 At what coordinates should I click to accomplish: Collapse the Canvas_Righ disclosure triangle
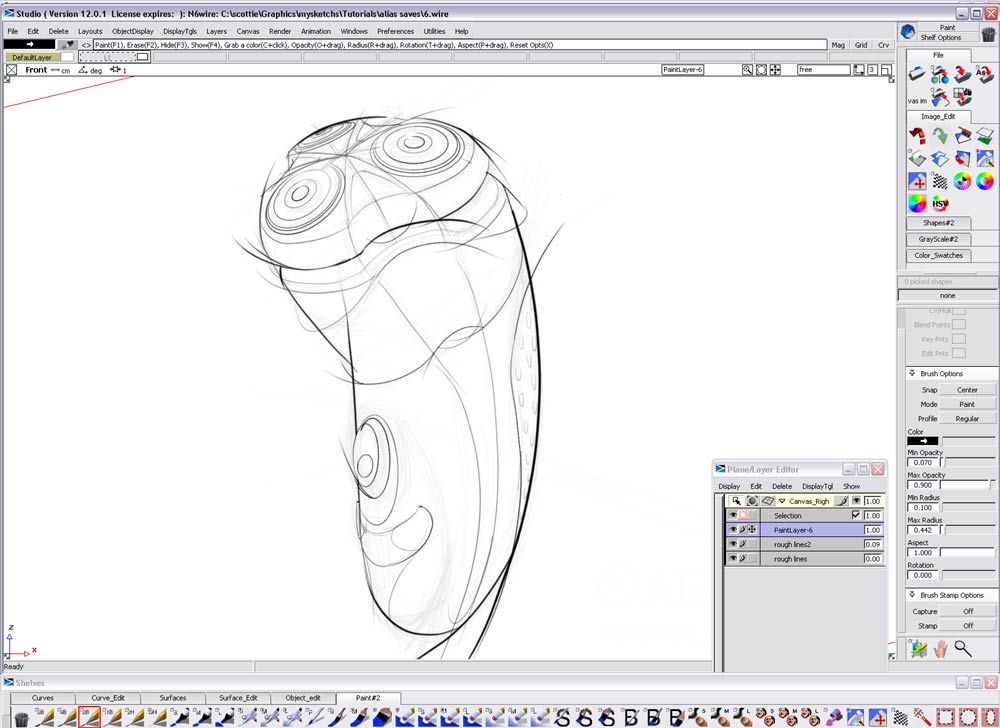(782, 500)
